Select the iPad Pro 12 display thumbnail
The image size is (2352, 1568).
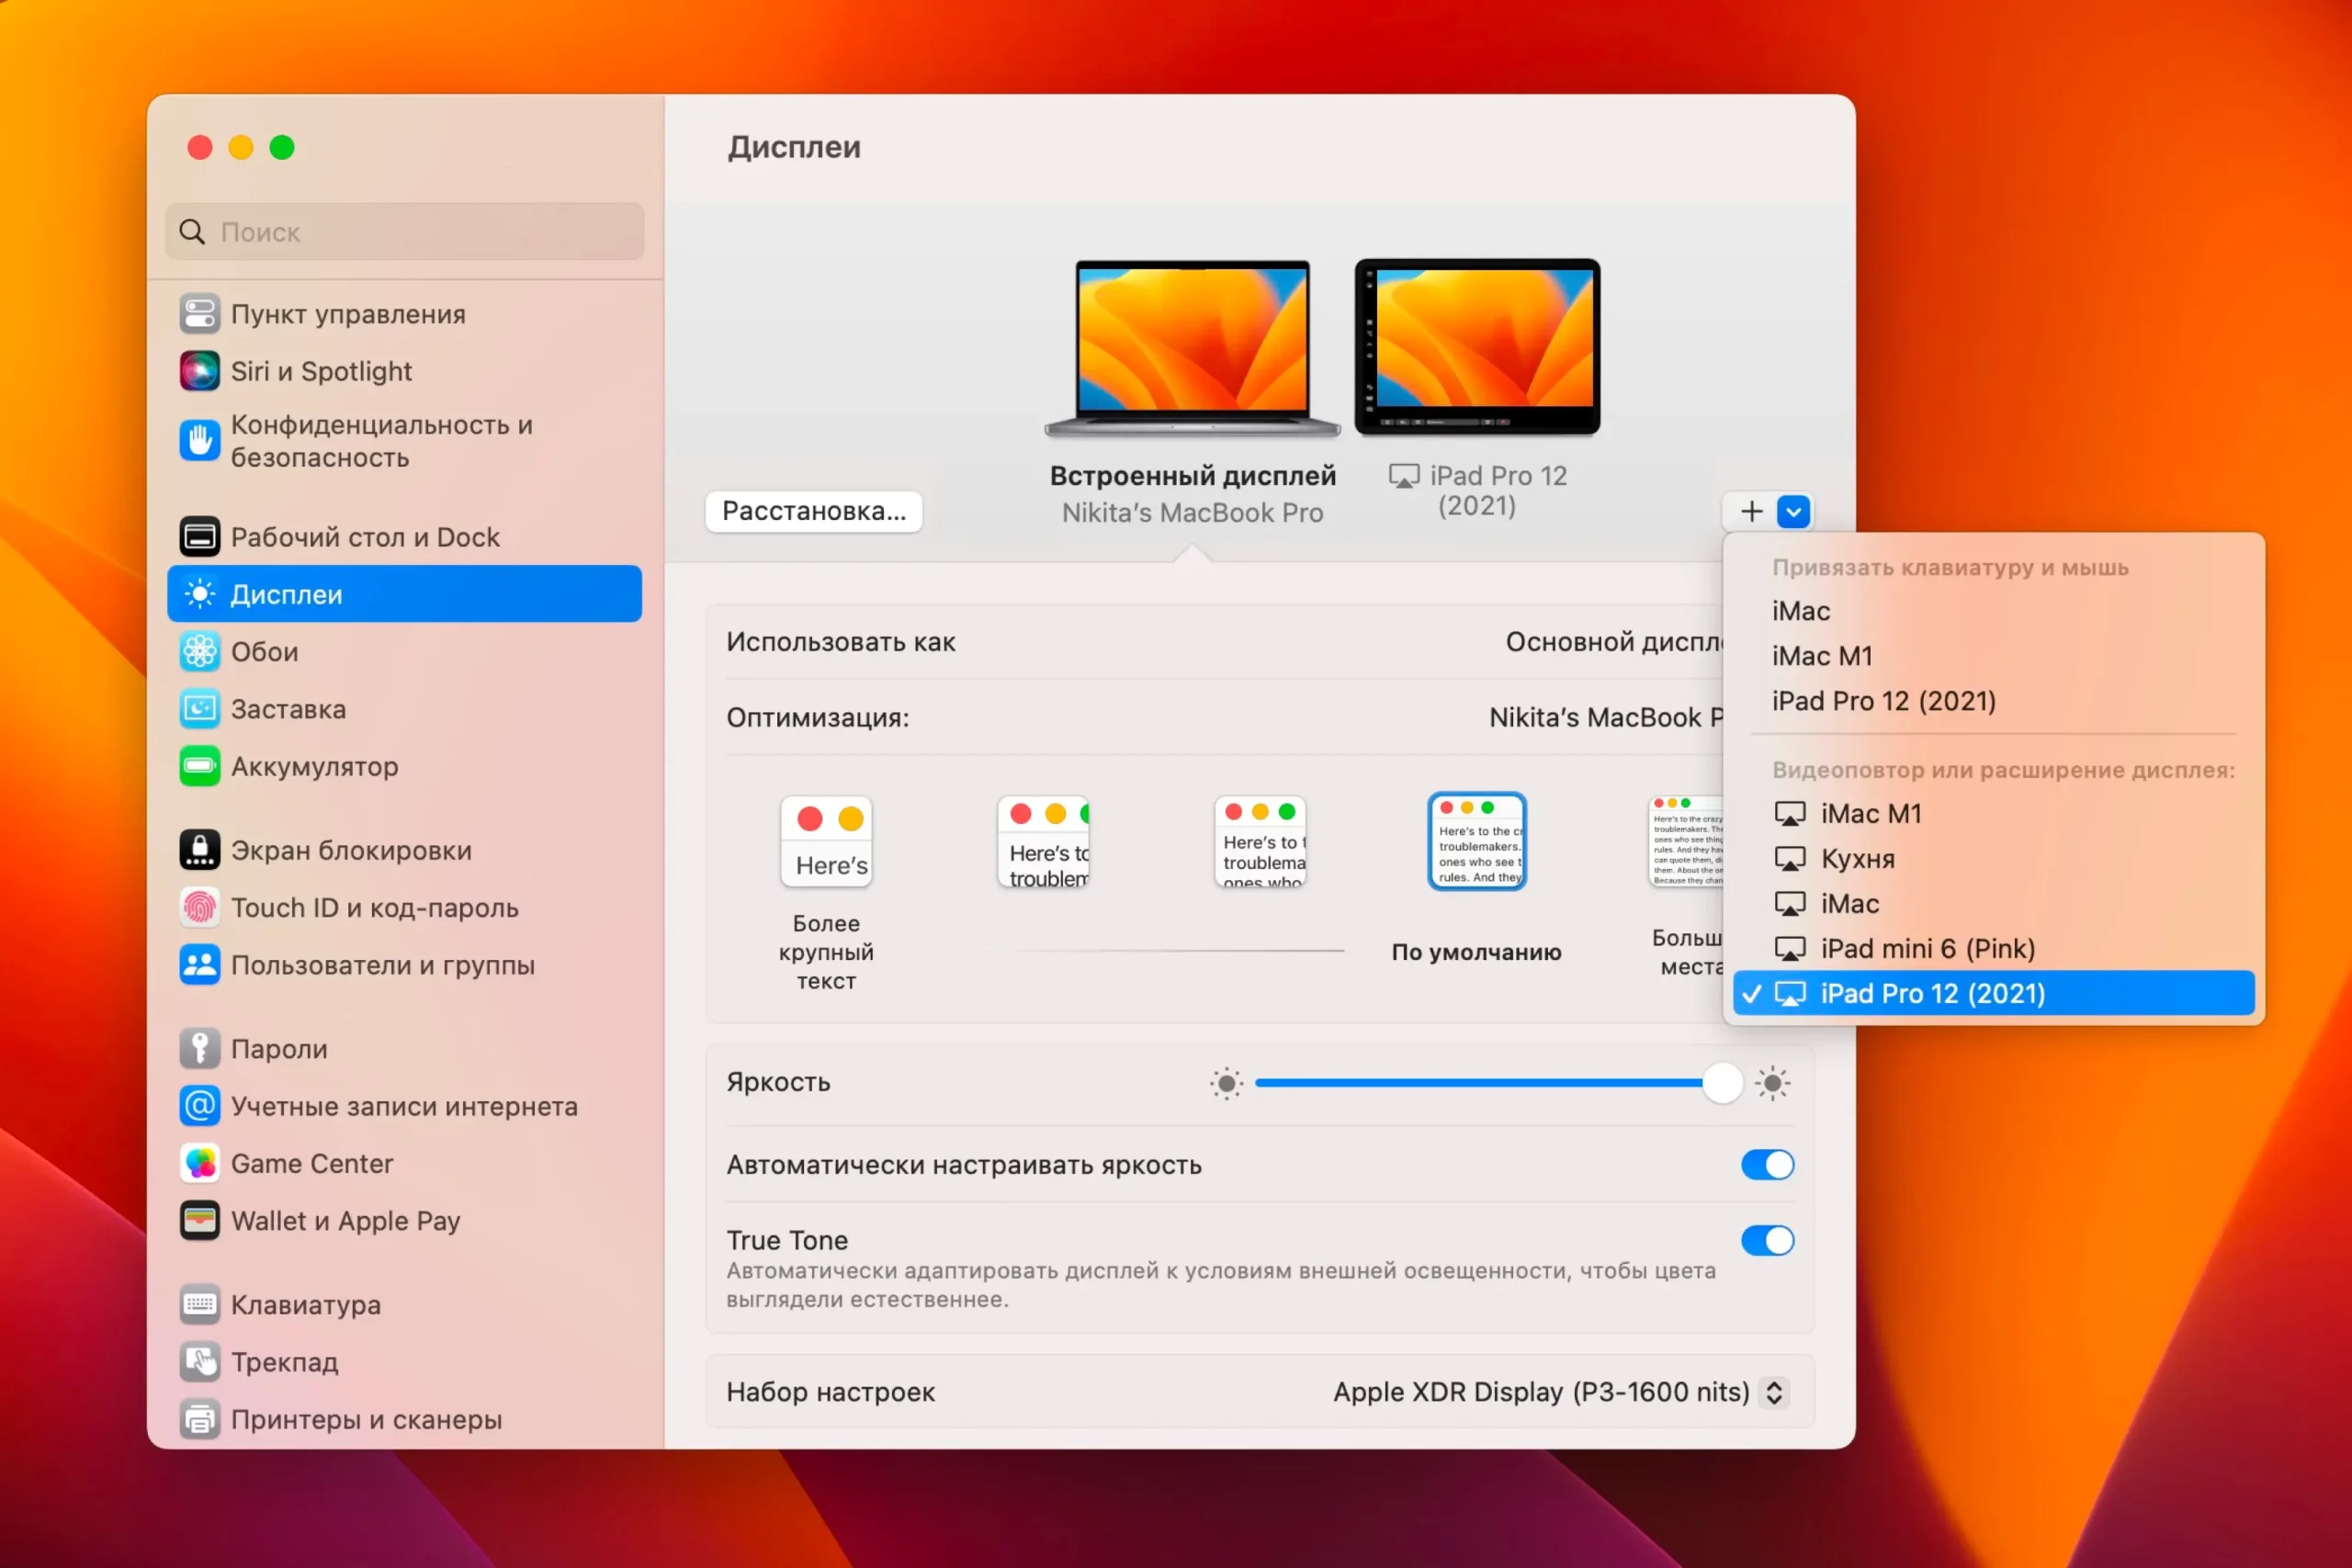1477,348
